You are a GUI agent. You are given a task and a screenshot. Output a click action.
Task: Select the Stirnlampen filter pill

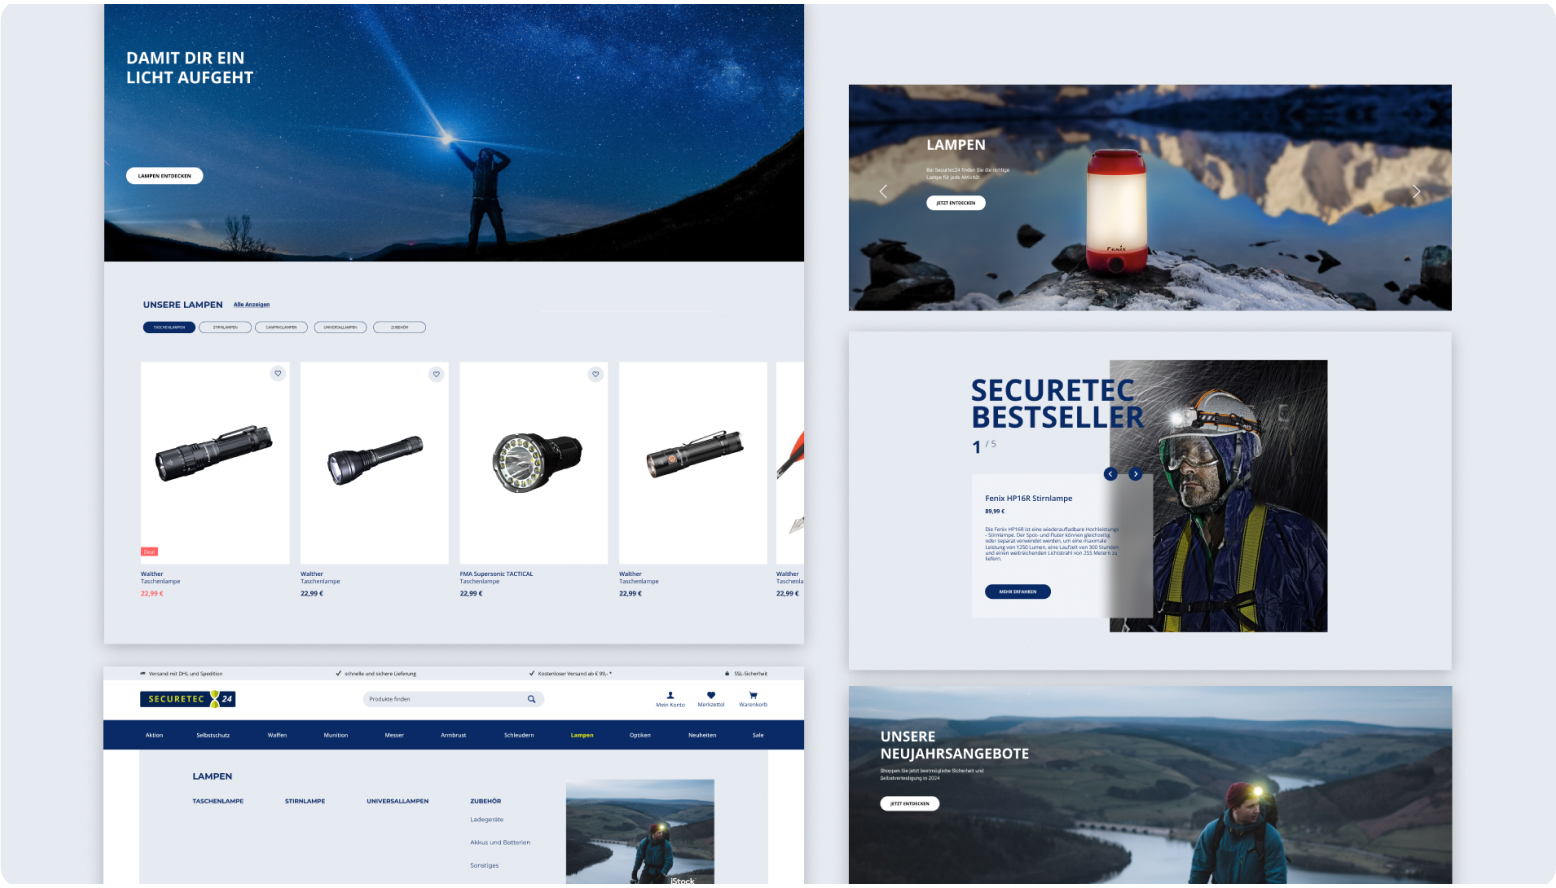225,327
